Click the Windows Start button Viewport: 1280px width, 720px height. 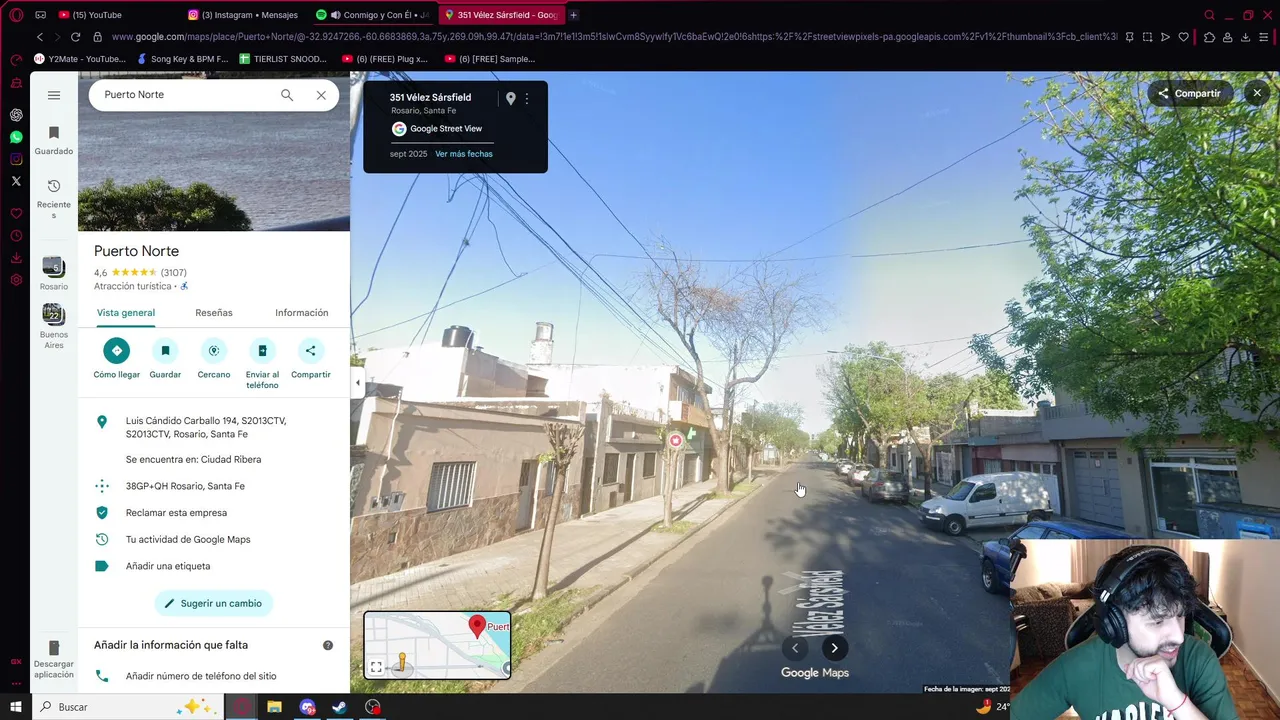[x=16, y=707]
